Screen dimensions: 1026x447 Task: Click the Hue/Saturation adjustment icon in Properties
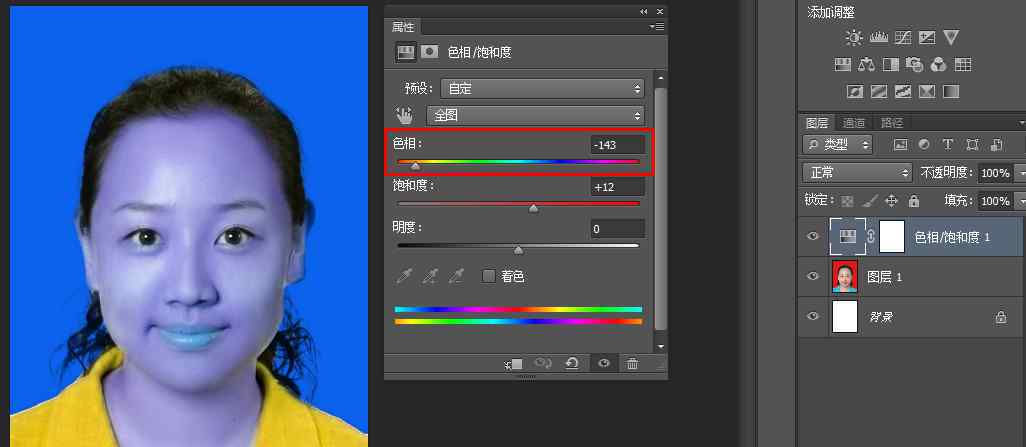[406, 52]
